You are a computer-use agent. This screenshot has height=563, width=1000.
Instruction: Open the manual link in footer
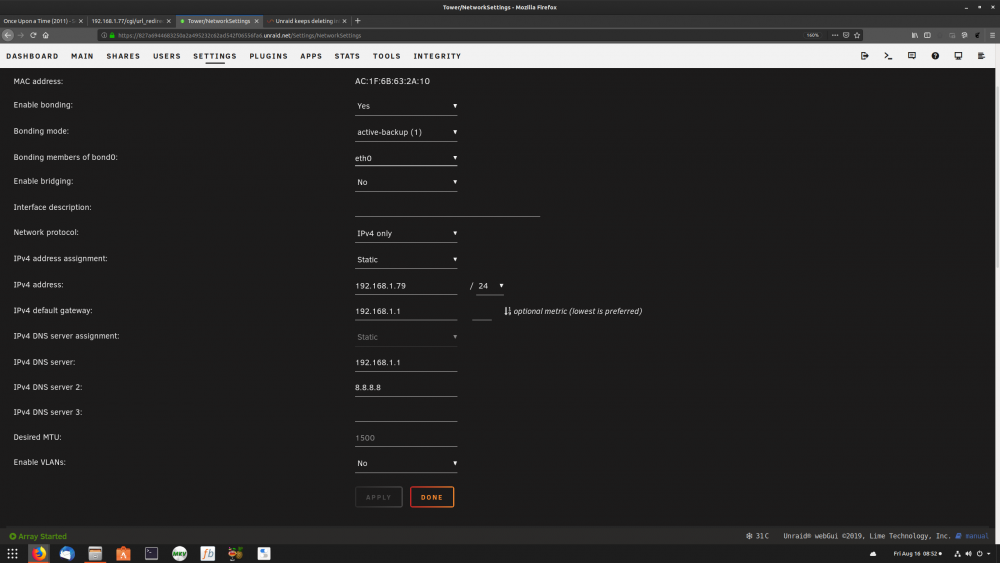coord(976,536)
